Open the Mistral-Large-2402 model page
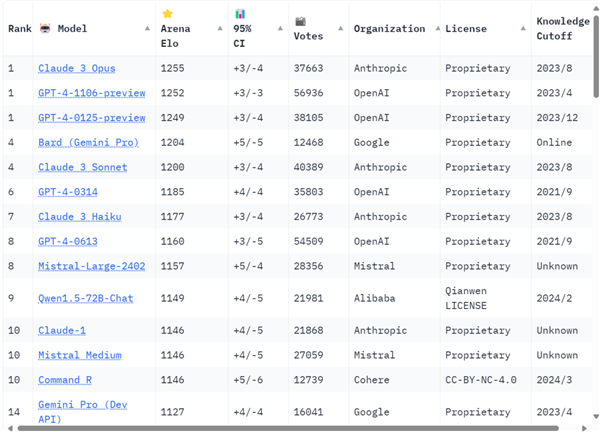This screenshot has width=600, height=432. click(x=91, y=267)
